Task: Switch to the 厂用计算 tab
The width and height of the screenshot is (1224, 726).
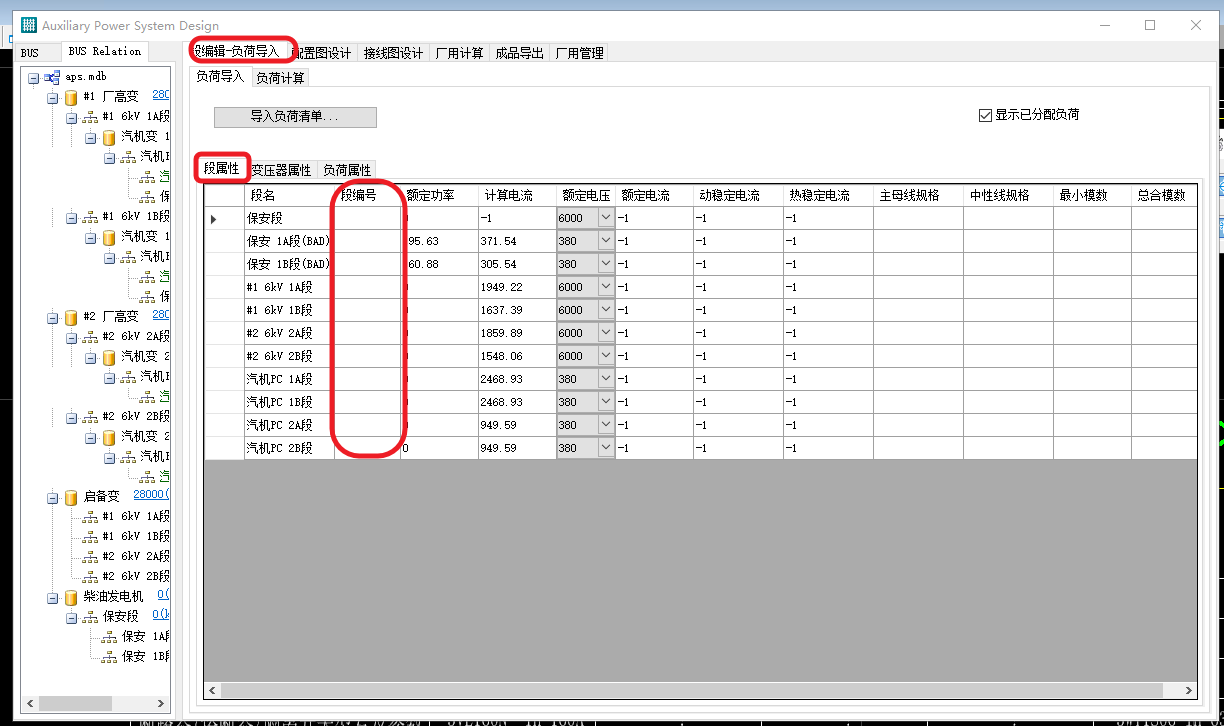Action: [460, 53]
